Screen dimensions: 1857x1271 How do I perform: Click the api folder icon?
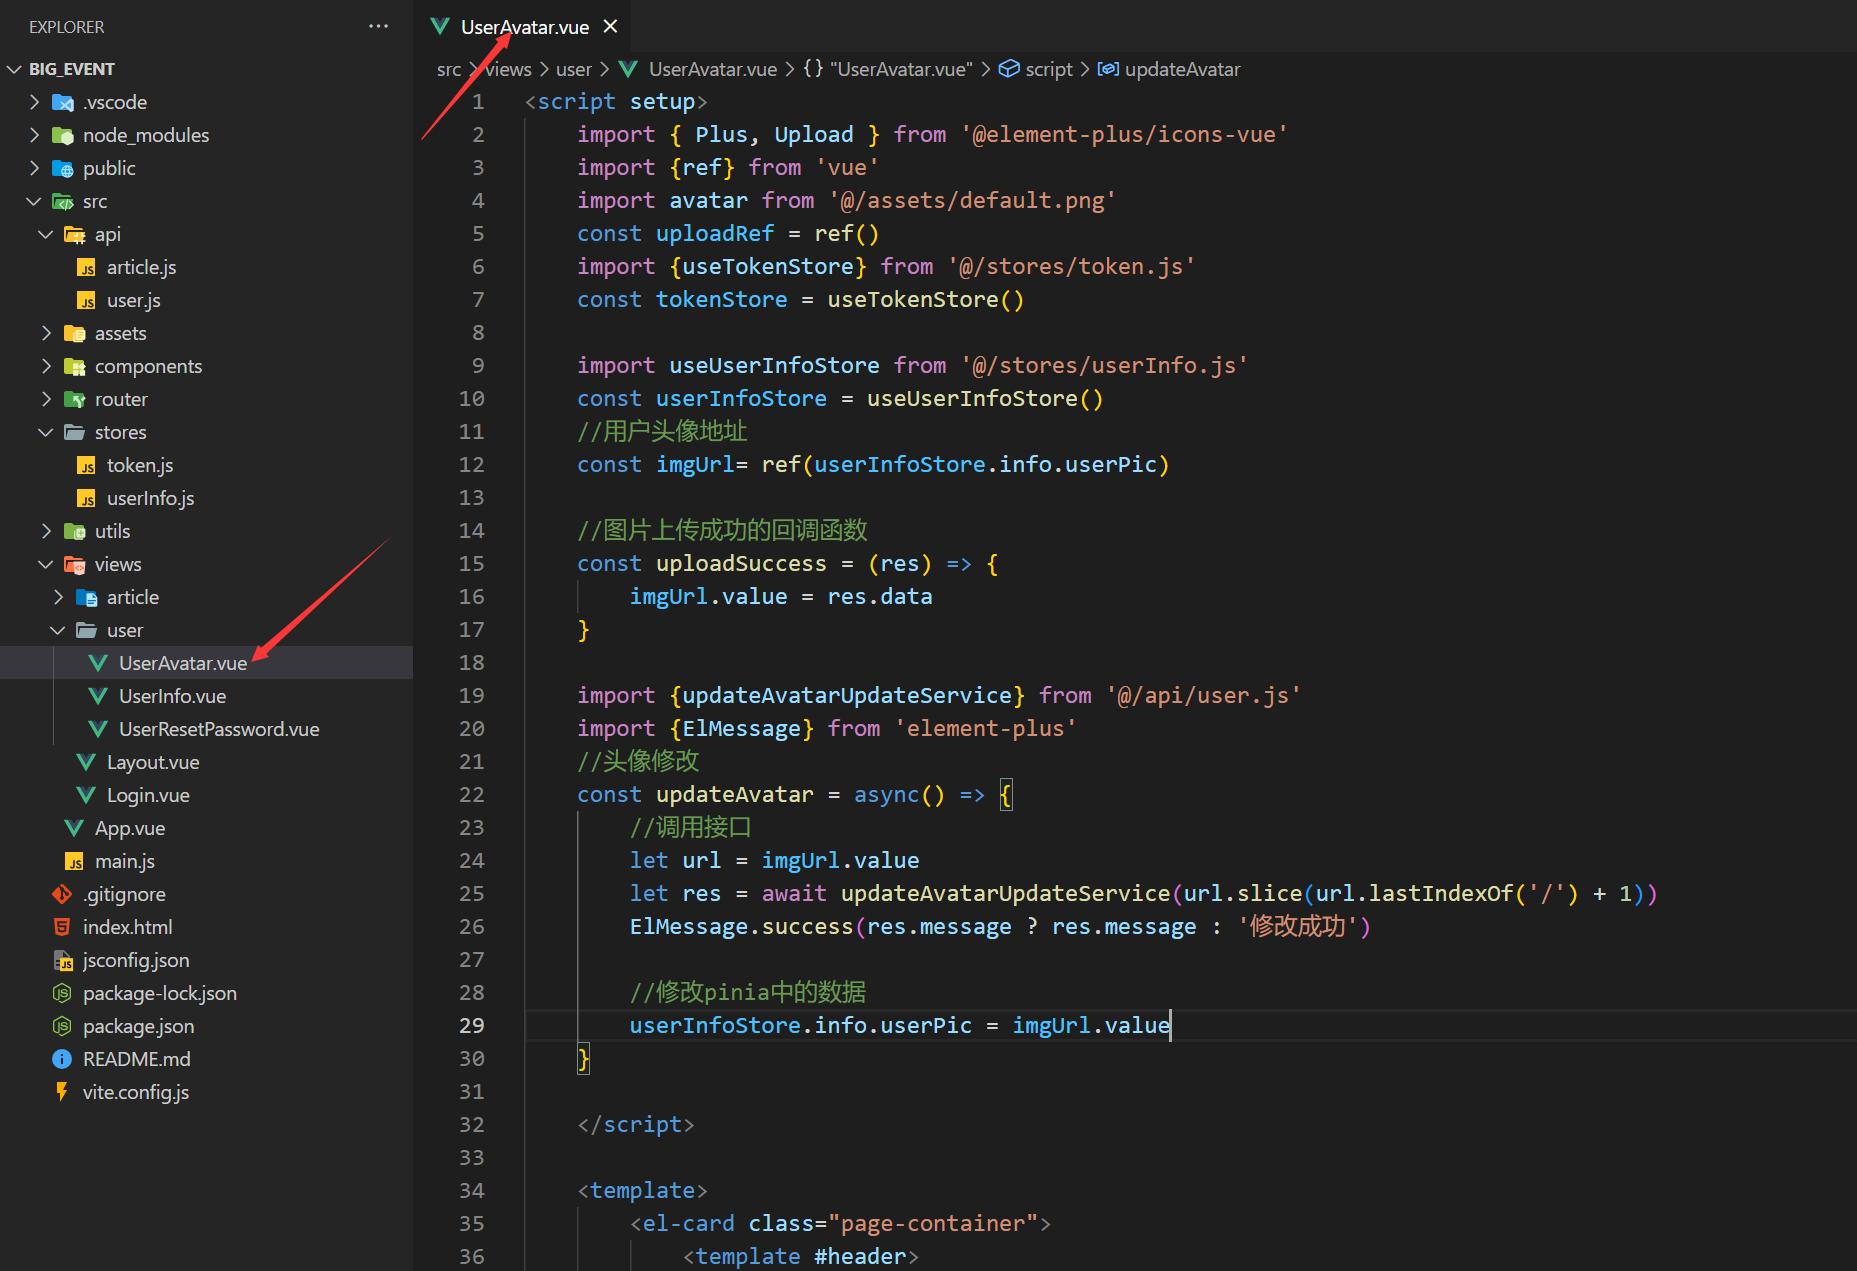coord(75,234)
